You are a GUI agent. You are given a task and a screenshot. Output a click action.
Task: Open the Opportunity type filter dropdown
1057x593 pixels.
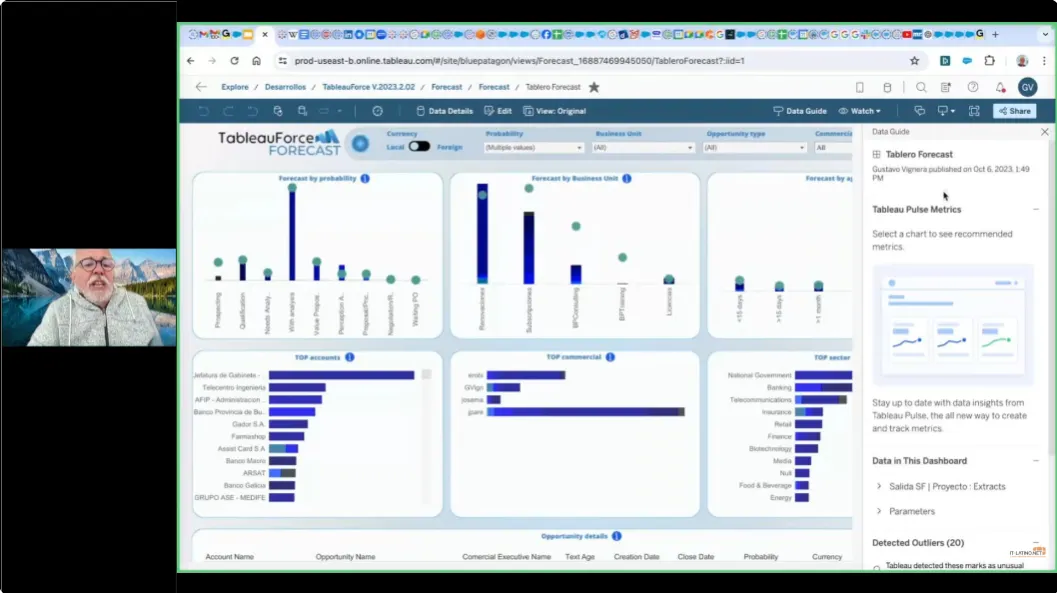754,148
